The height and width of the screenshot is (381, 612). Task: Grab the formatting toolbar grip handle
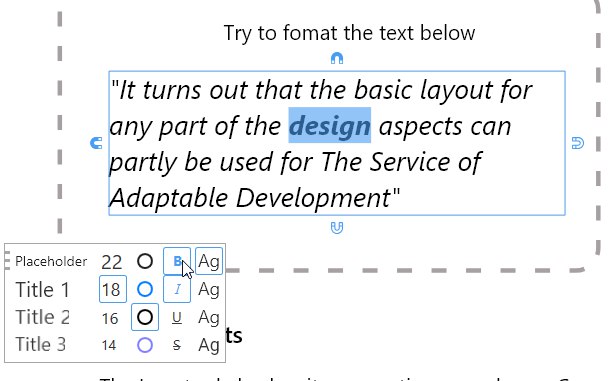pos(7,261)
